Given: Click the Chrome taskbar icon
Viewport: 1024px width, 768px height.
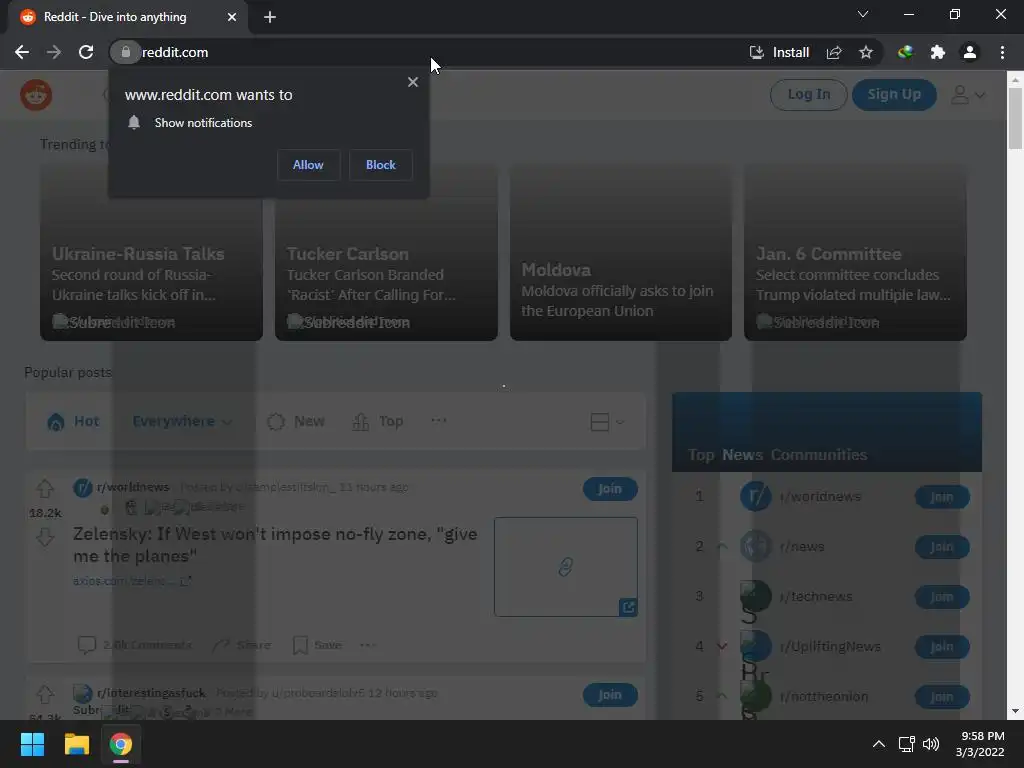Looking at the screenshot, I should [x=121, y=744].
